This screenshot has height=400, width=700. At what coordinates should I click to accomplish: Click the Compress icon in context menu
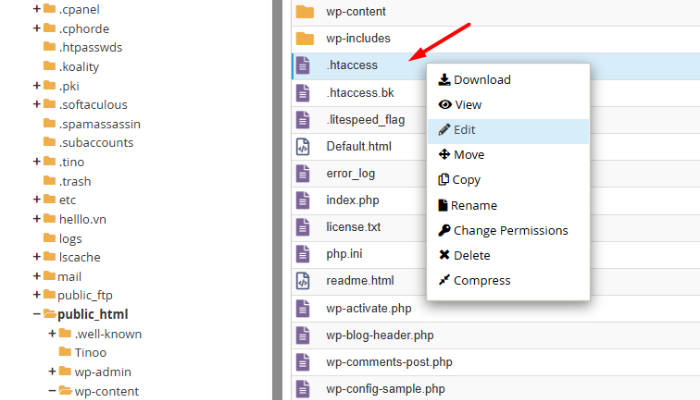tap(444, 280)
